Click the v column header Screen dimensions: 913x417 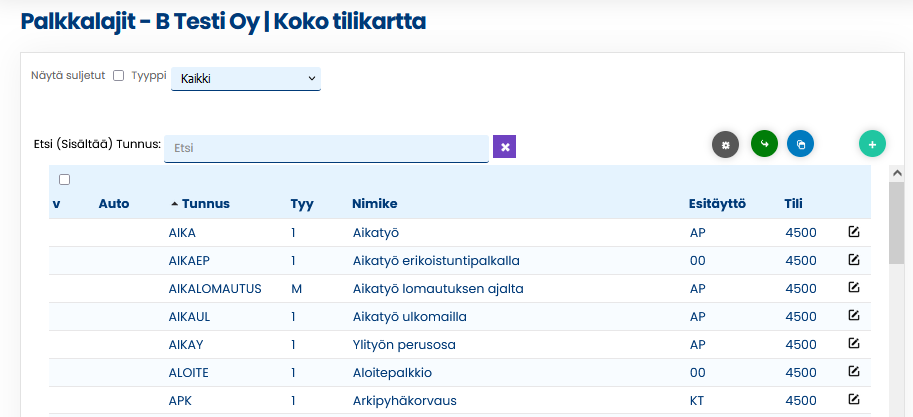point(56,204)
